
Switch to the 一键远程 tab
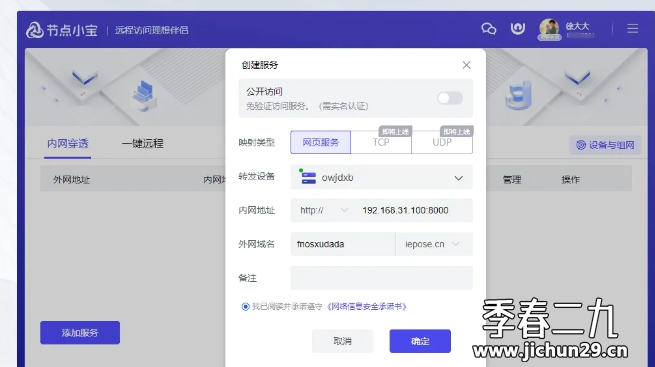(142, 144)
